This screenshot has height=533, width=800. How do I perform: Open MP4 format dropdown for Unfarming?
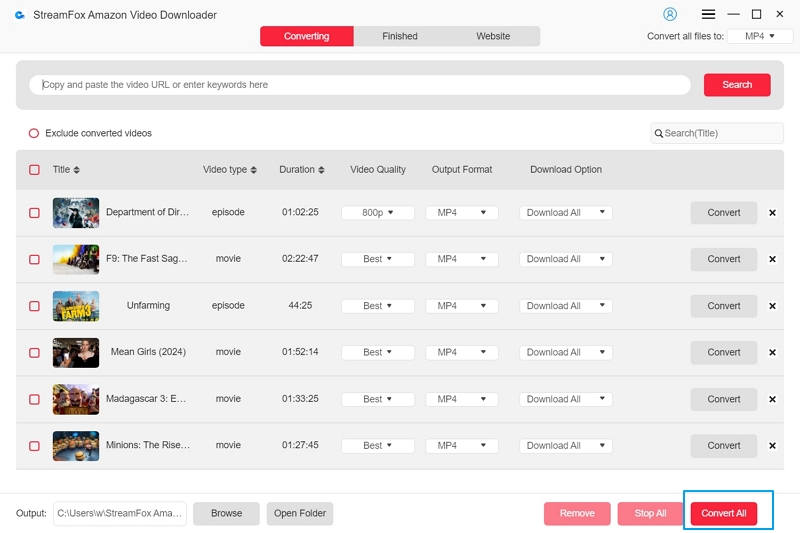(x=462, y=306)
